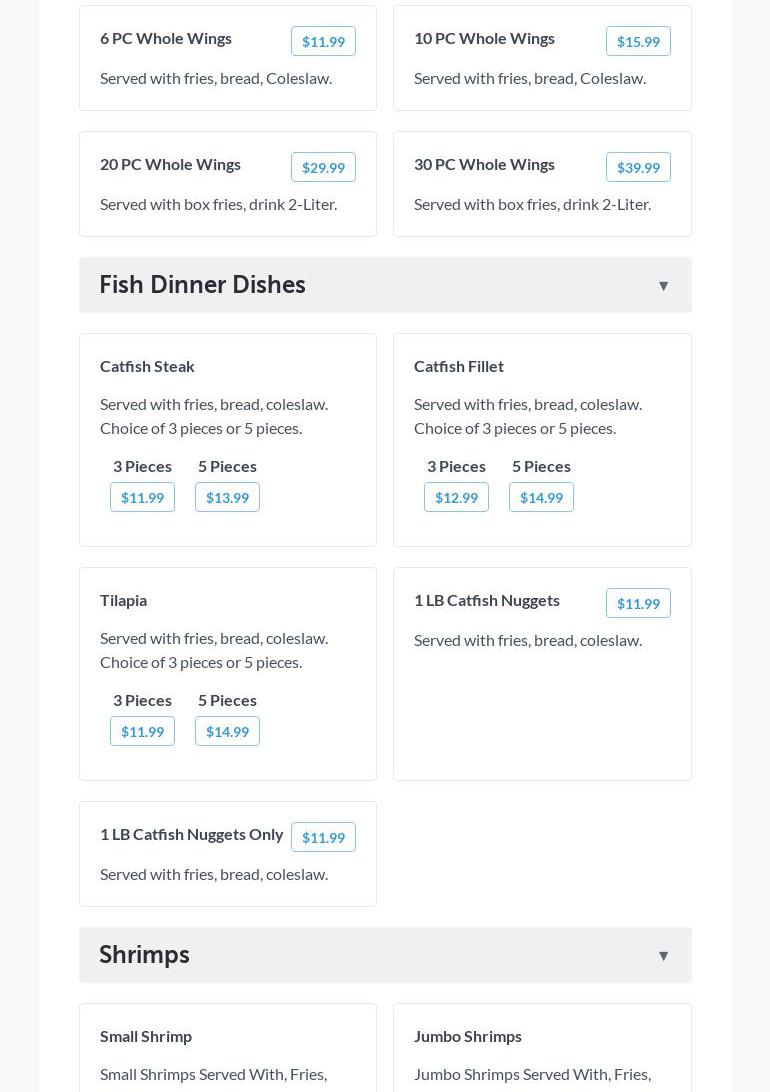The image size is (770, 1092).
Task: Select $15.99 price for 10 PC Whole Wings
Action: [x=638, y=41]
